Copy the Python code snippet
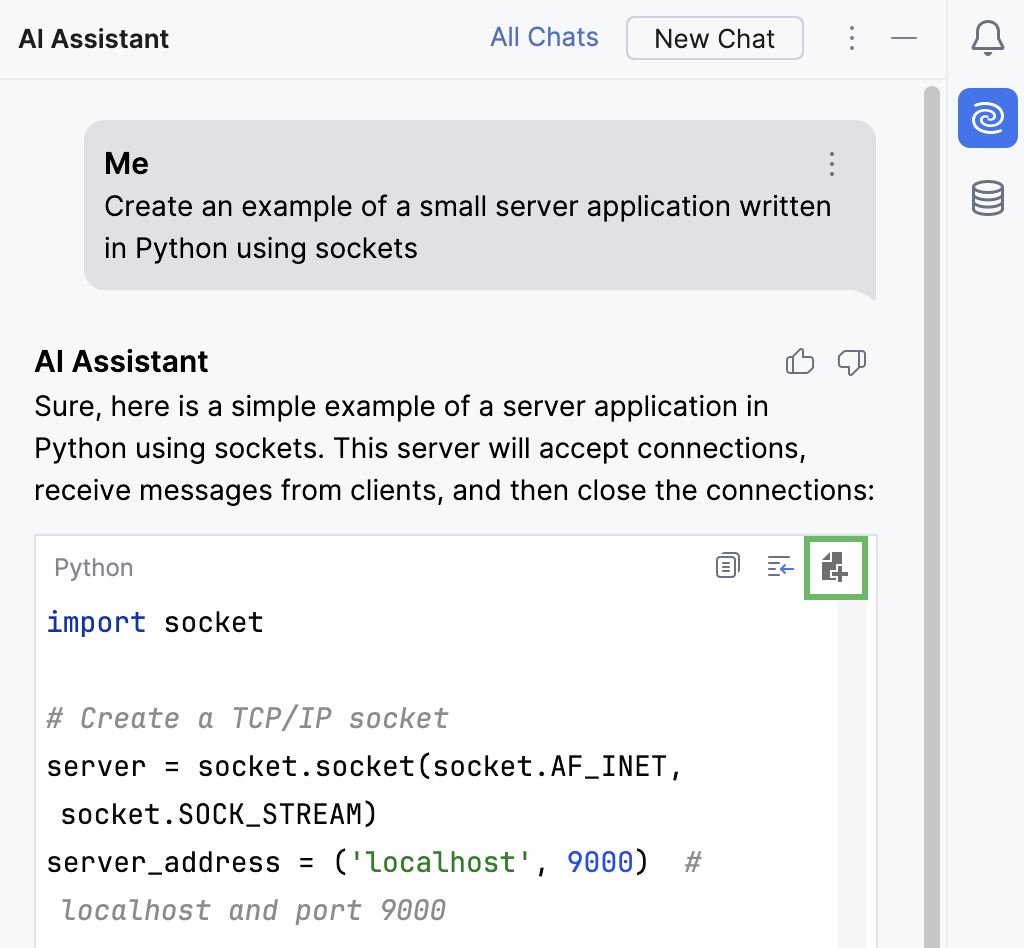Image resolution: width=1024 pixels, height=948 pixels. [727, 567]
